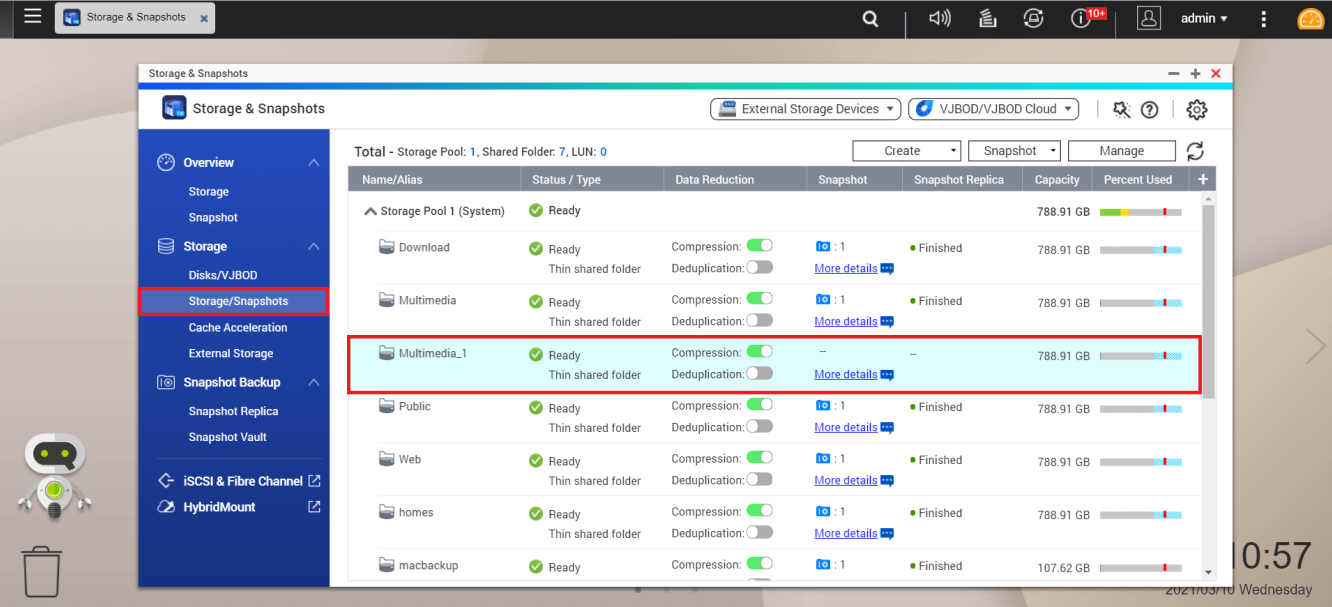Select Disks/VJBOD in the sidebar

222,275
